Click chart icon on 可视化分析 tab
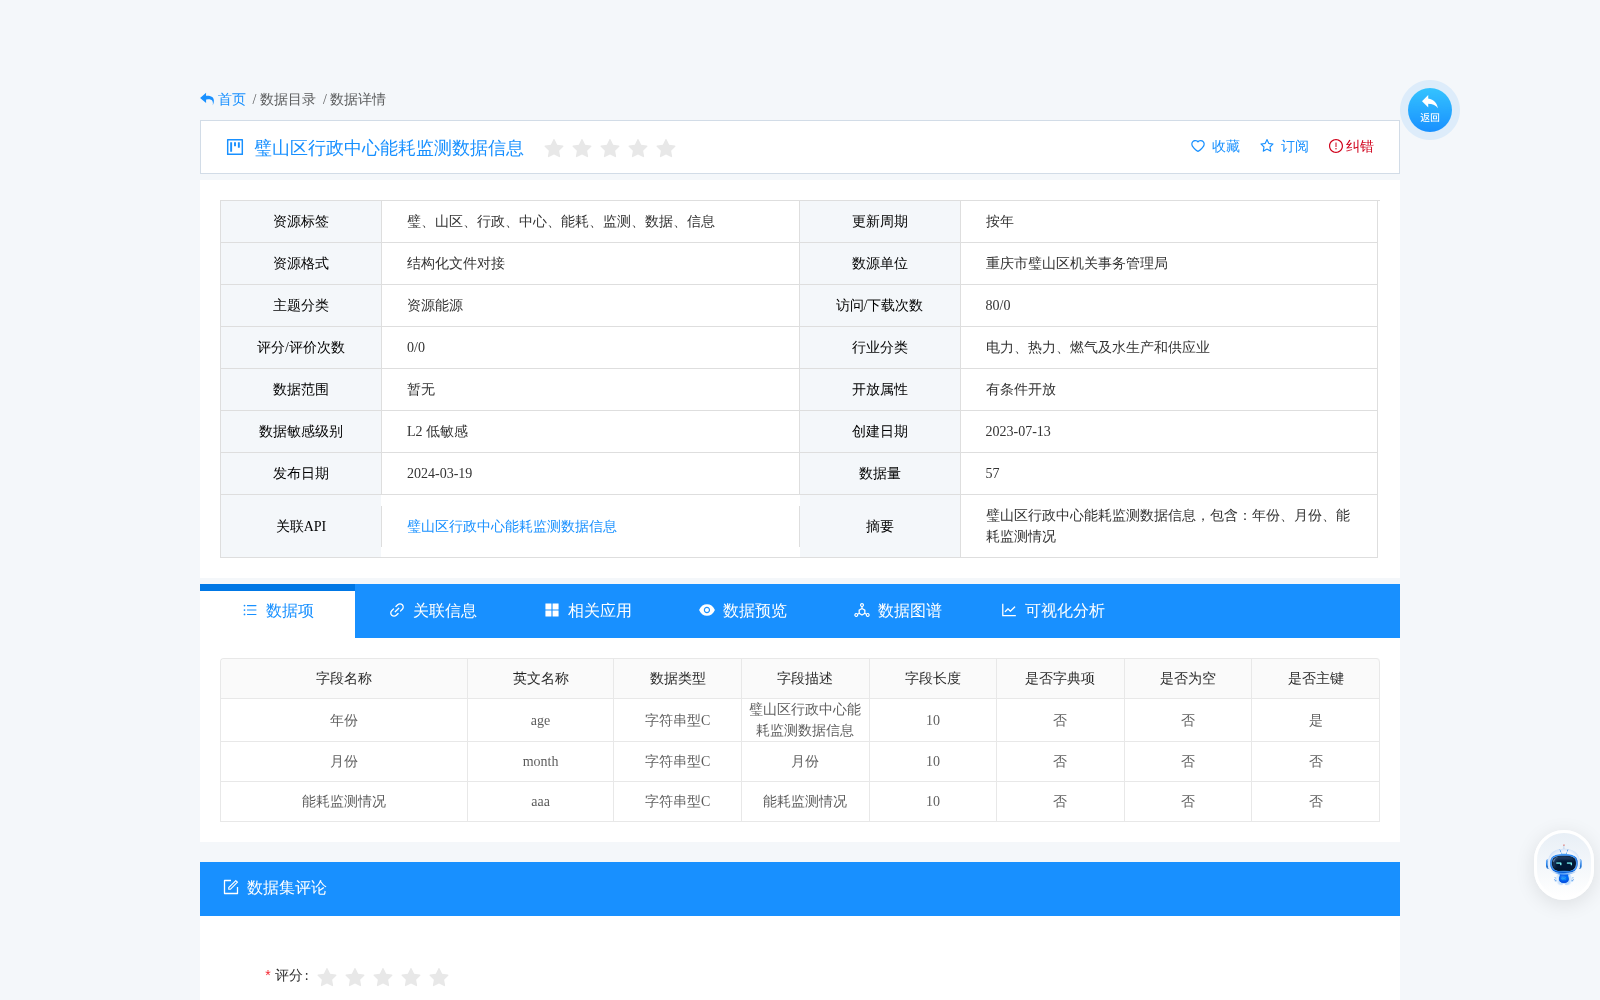The height and width of the screenshot is (1000, 1600). pyautogui.click(x=1009, y=610)
